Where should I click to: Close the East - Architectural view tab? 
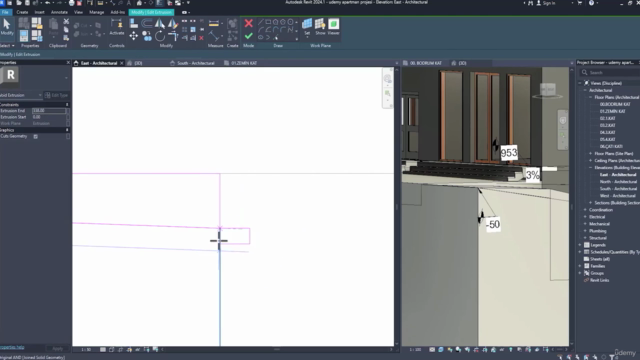(x=122, y=63)
